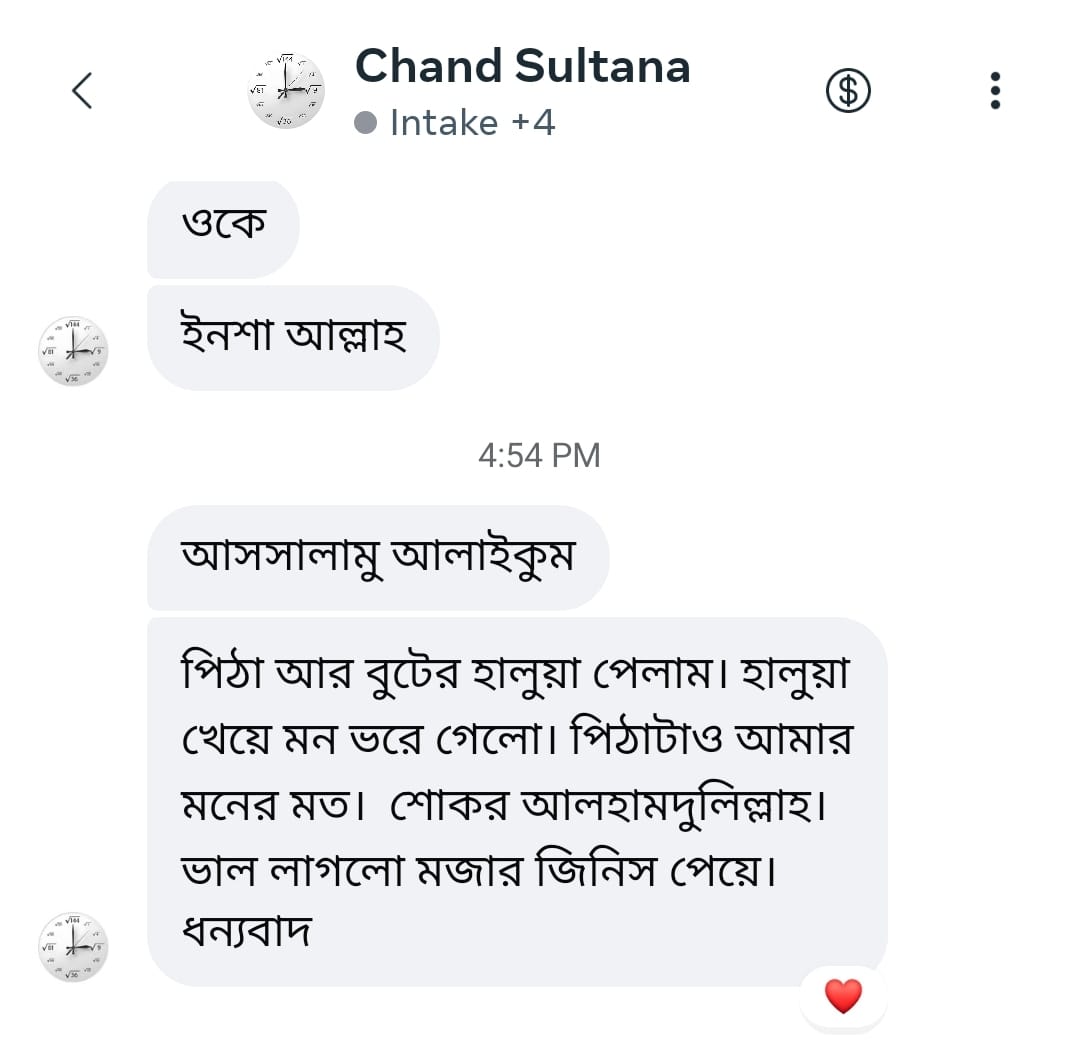Click the avatar next to the 'ইনশা আল্লাহ' message
1079x1048 pixels.
[x=73, y=351]
